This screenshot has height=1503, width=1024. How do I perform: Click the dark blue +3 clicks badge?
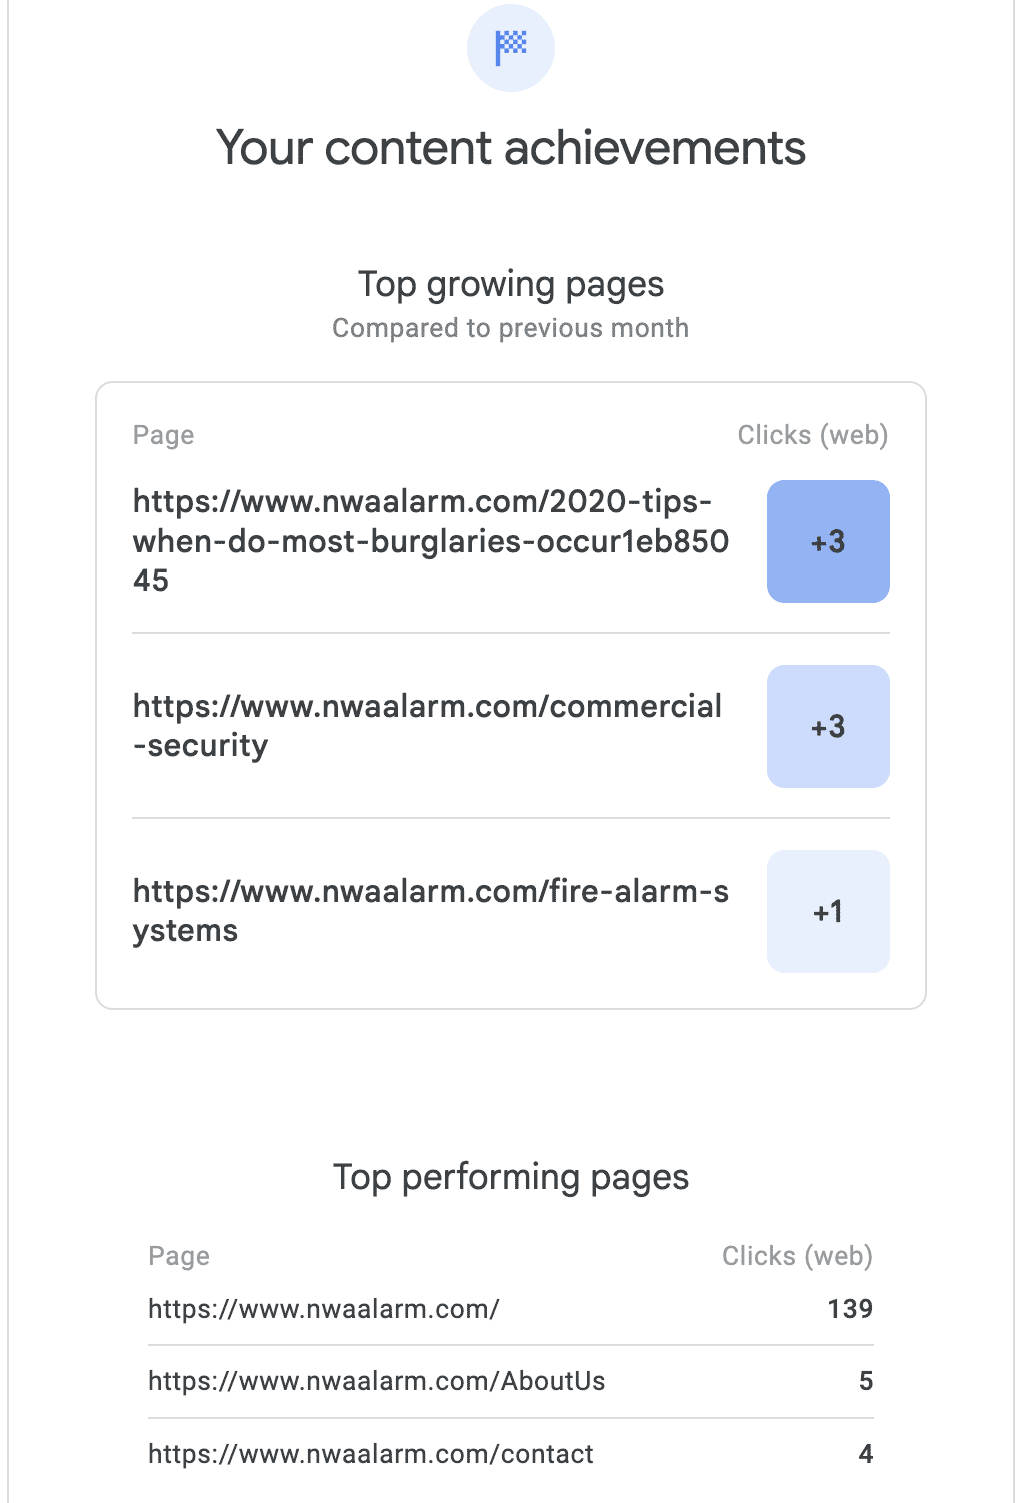click(x=828, y=542)
